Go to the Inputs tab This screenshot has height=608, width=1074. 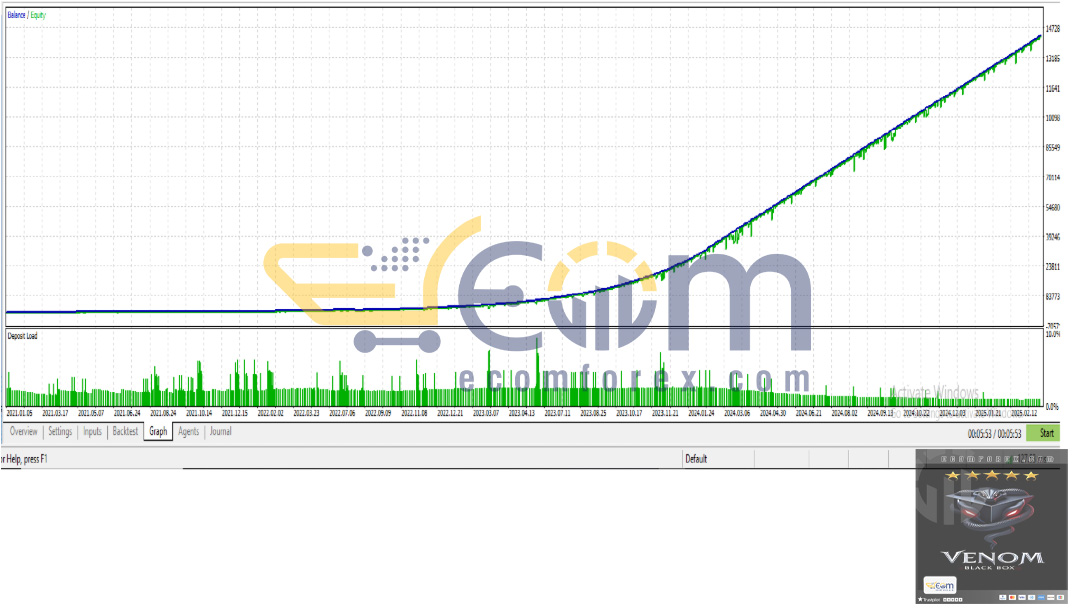(x=92, y=432)
